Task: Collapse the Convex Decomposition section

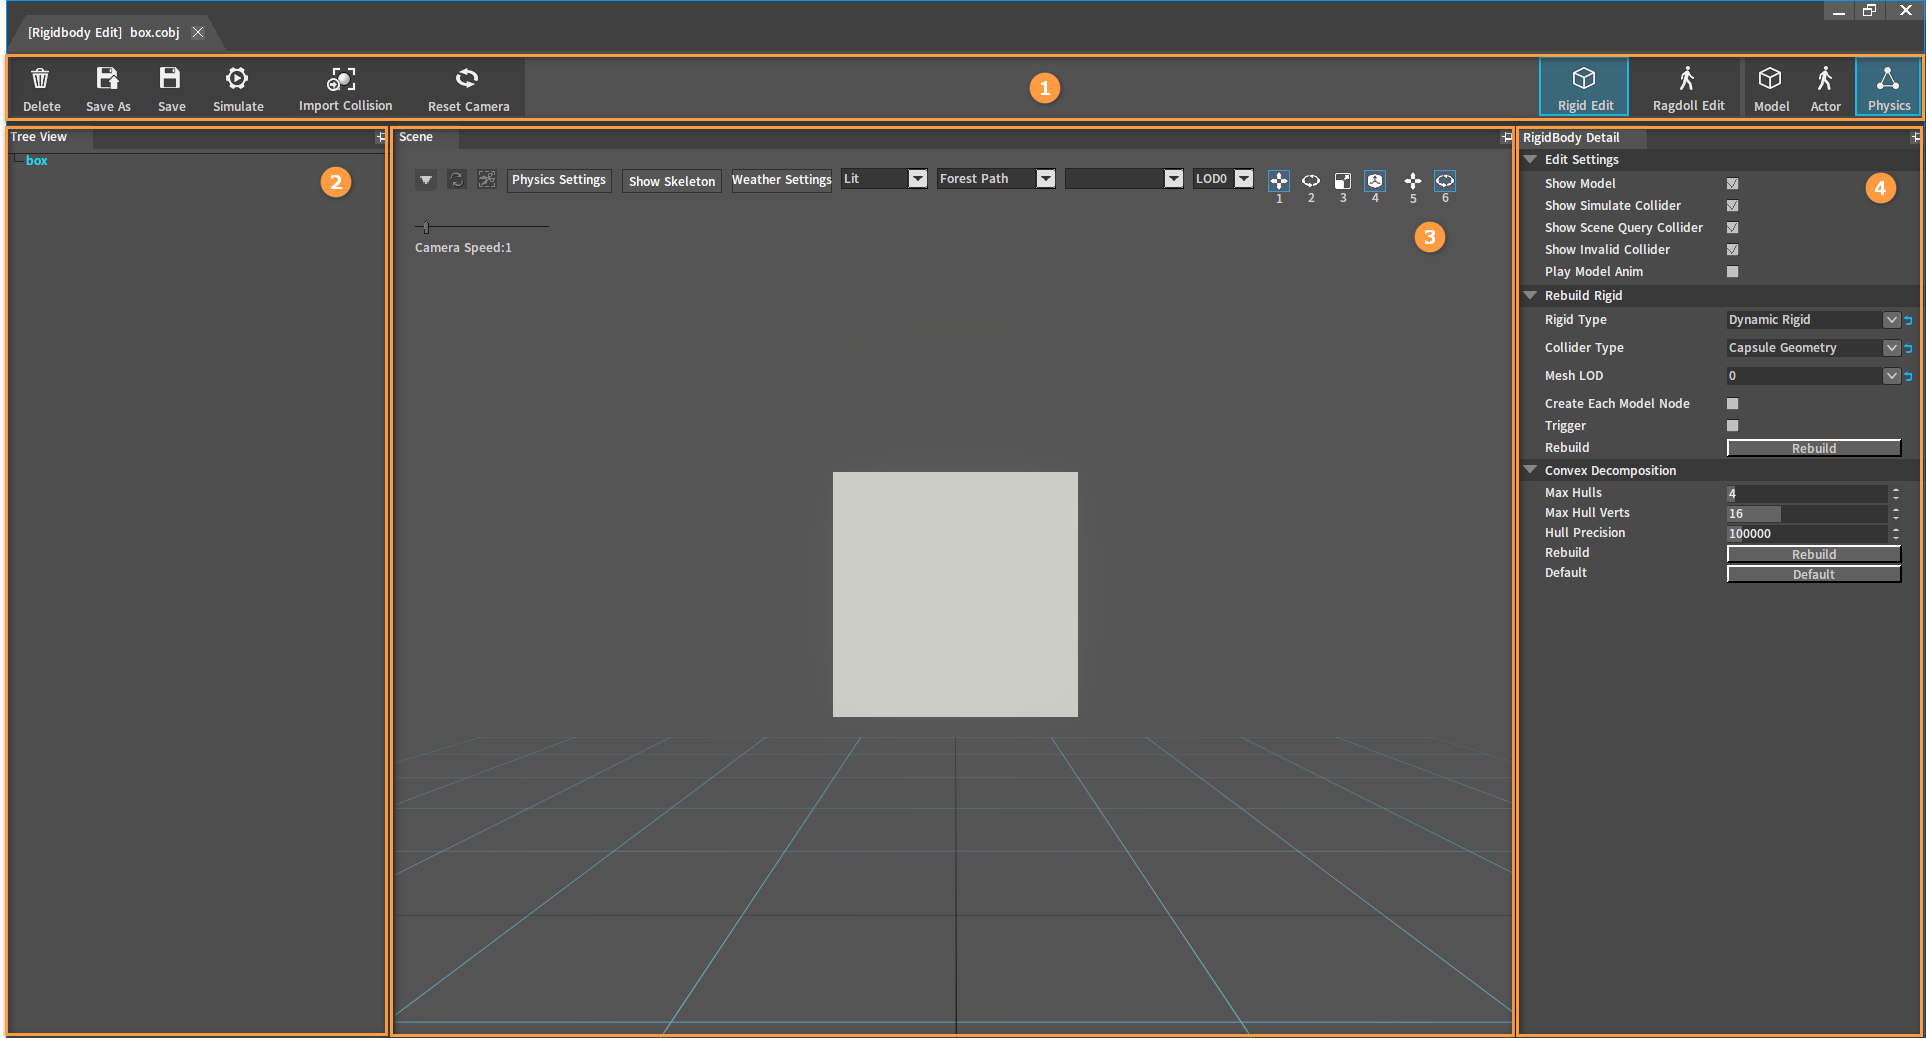Action: click(1530, 470)
